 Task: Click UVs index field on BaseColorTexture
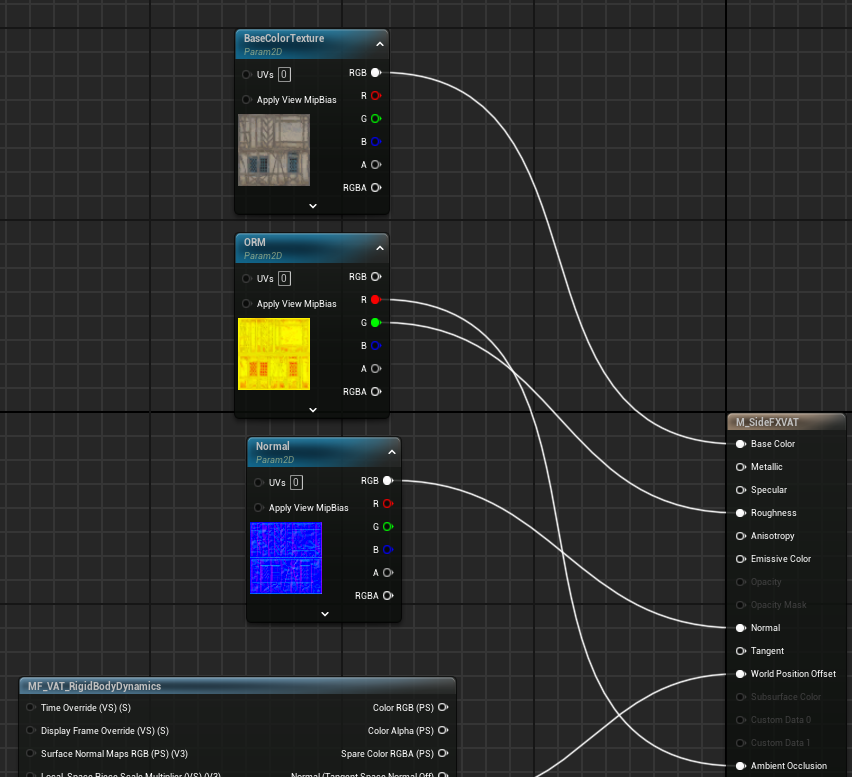point(284,74)
